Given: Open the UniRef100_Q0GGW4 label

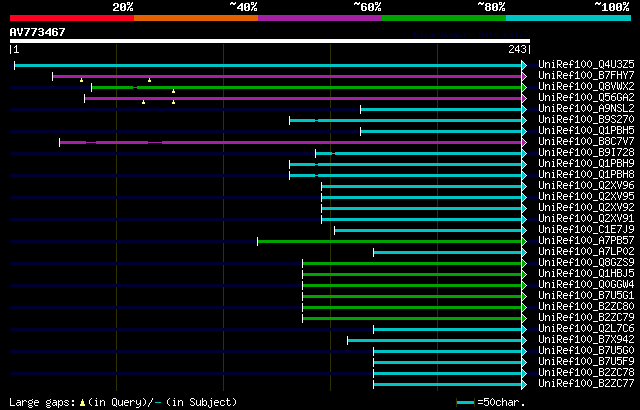Looking at the screenshot, I should coord(586,285).
